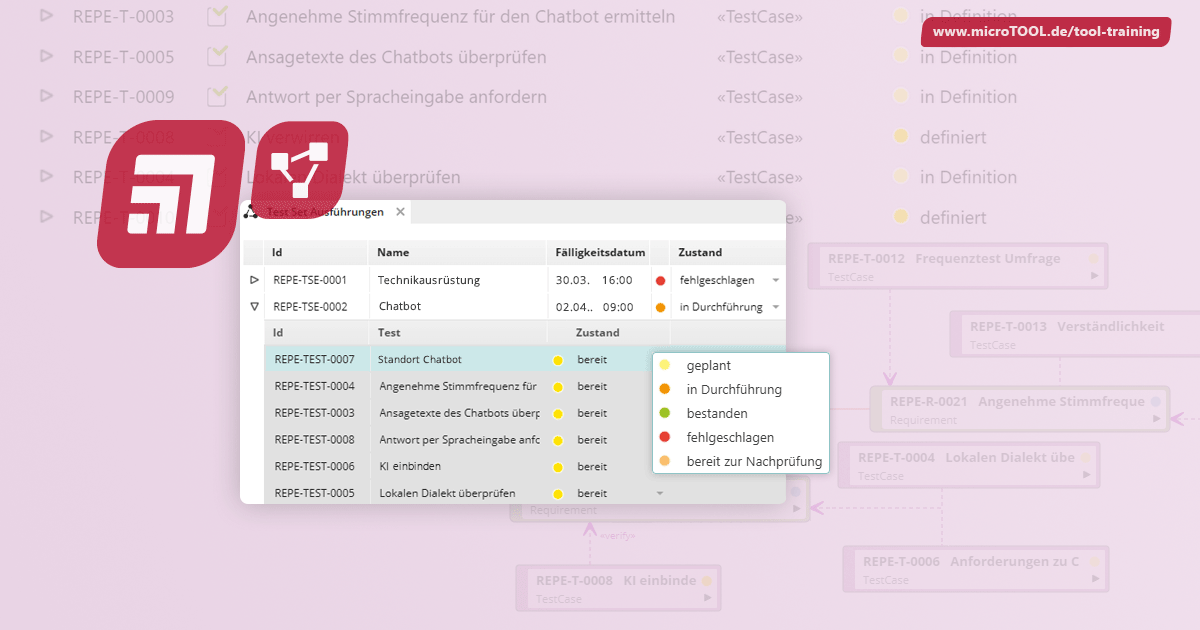1200x630 pixels.
Task: Open the state dropdown of the Chatbot row
Action: (776, 308)
